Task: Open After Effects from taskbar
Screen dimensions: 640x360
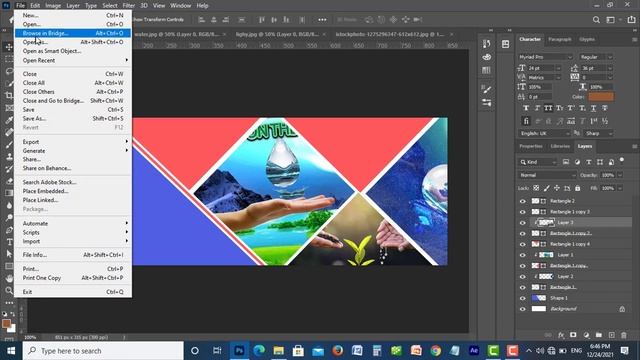Action: 474,351
